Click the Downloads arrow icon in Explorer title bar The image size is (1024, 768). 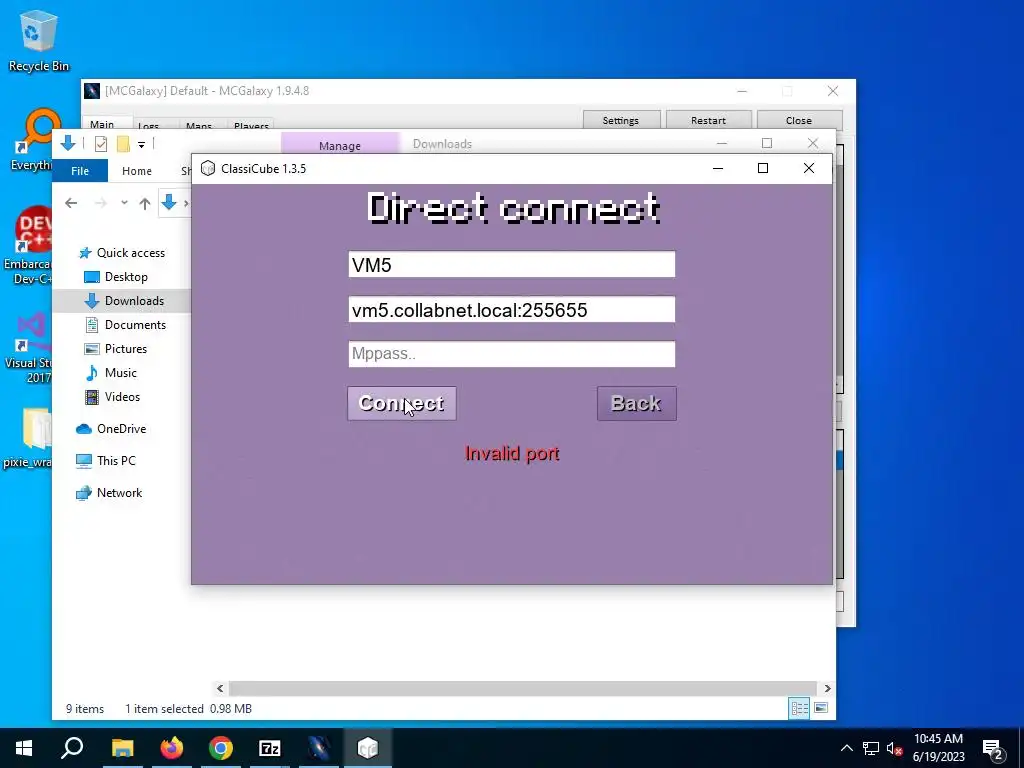[68, 143]
